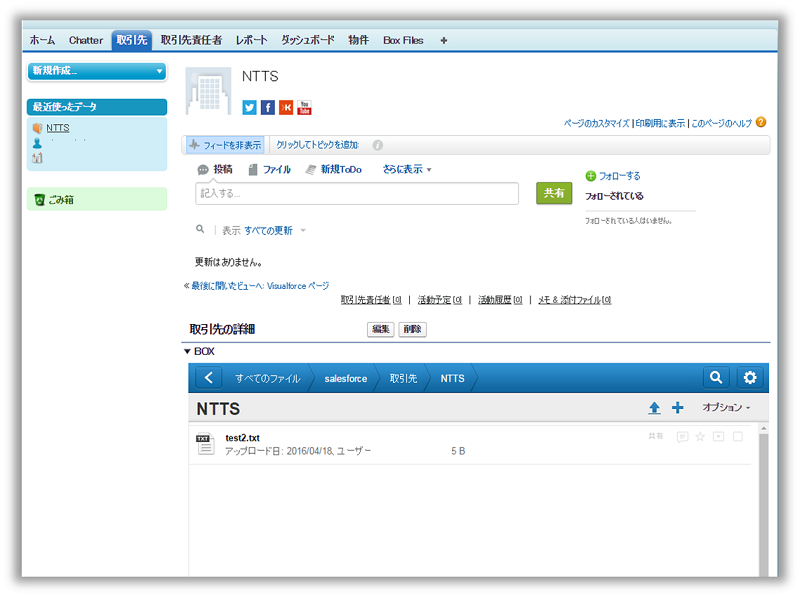Select the checkbox for test2.txt

[738, 437]
